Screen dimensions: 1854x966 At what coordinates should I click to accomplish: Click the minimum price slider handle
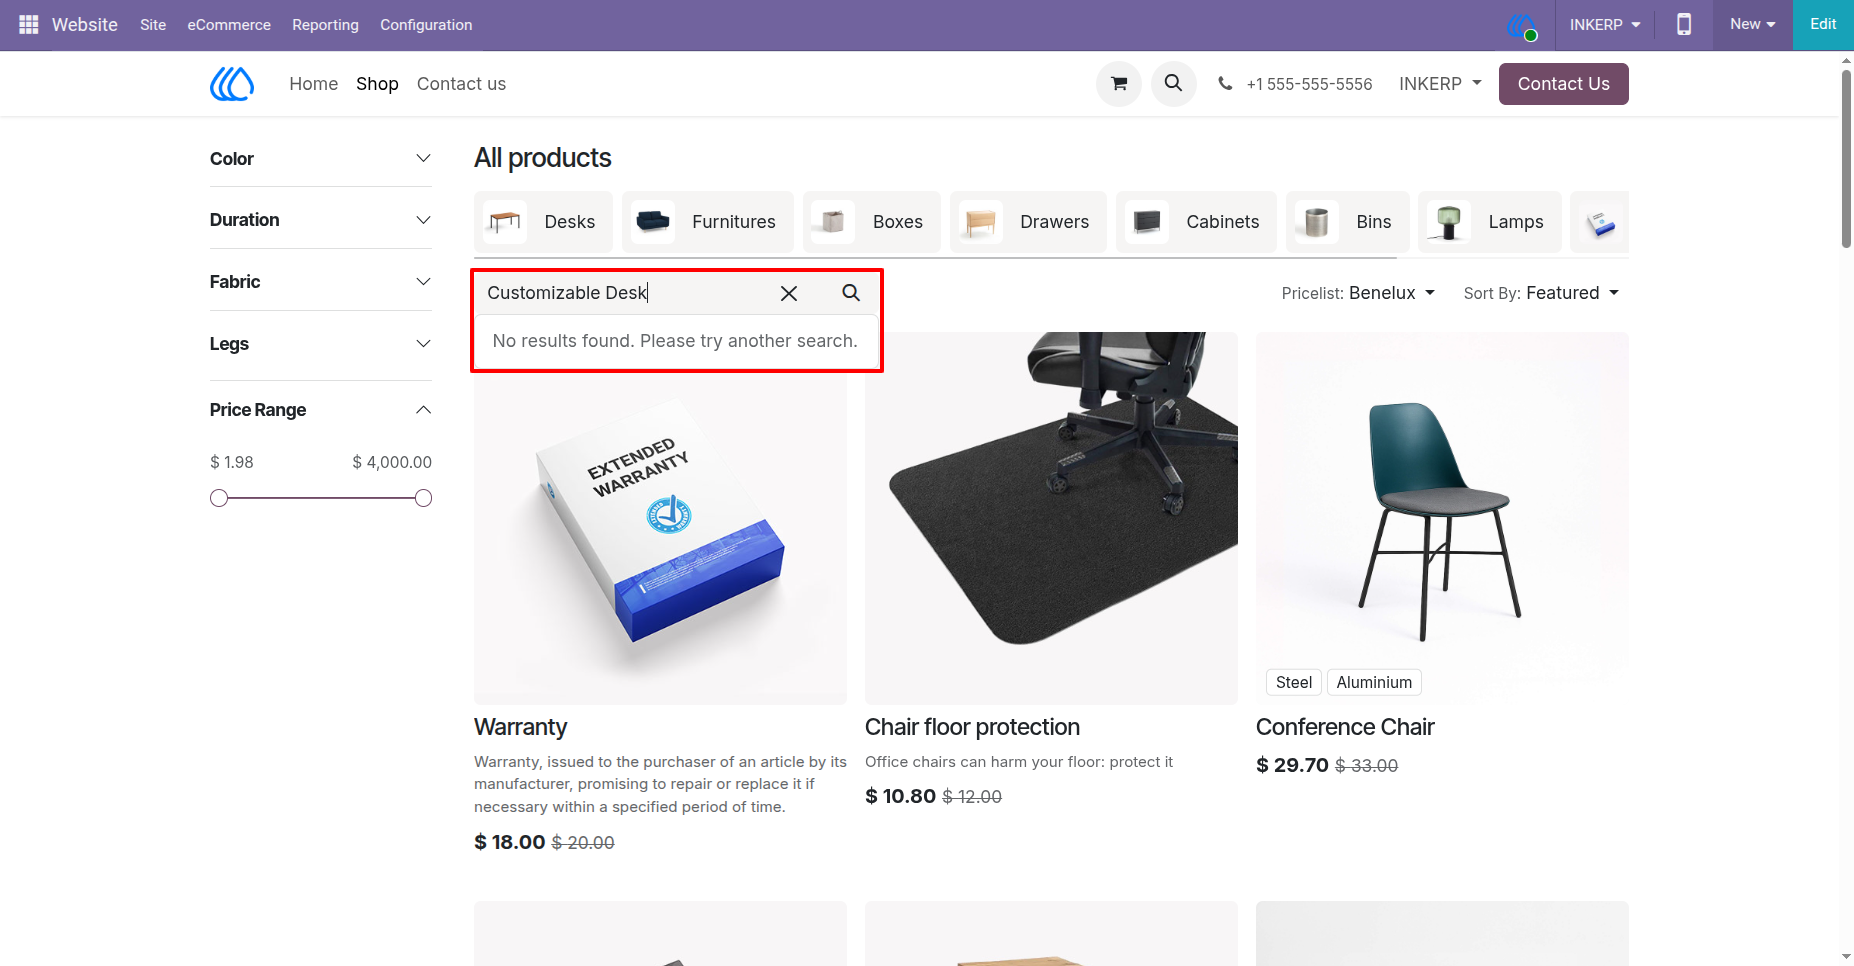[x=219, y=498]
